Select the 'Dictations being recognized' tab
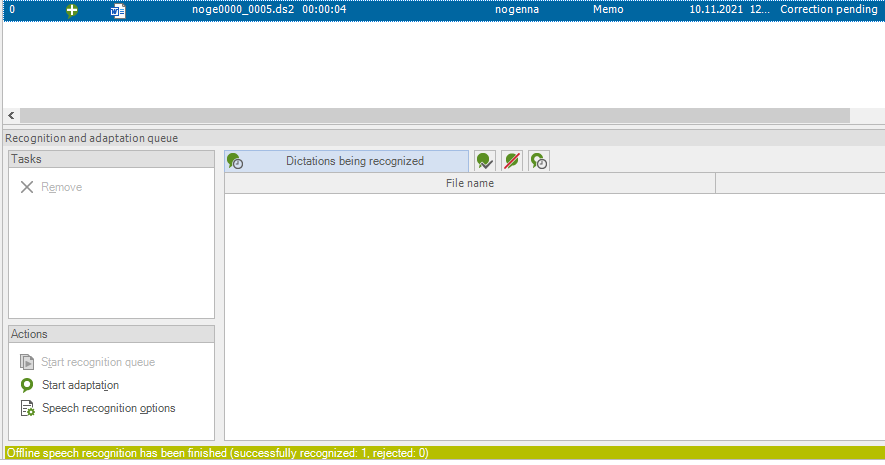The width and height of the screenshot is (885, 465). point(347,161)
